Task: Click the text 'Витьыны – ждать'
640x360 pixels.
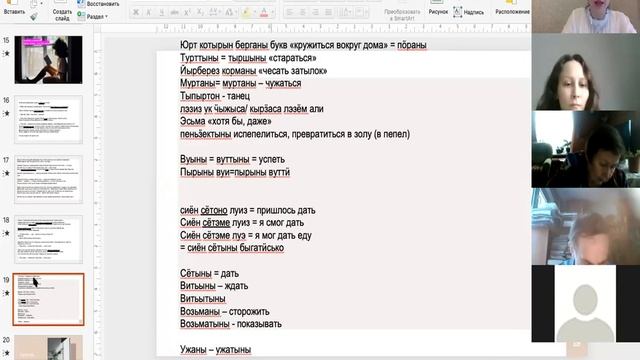Action: 214,286
